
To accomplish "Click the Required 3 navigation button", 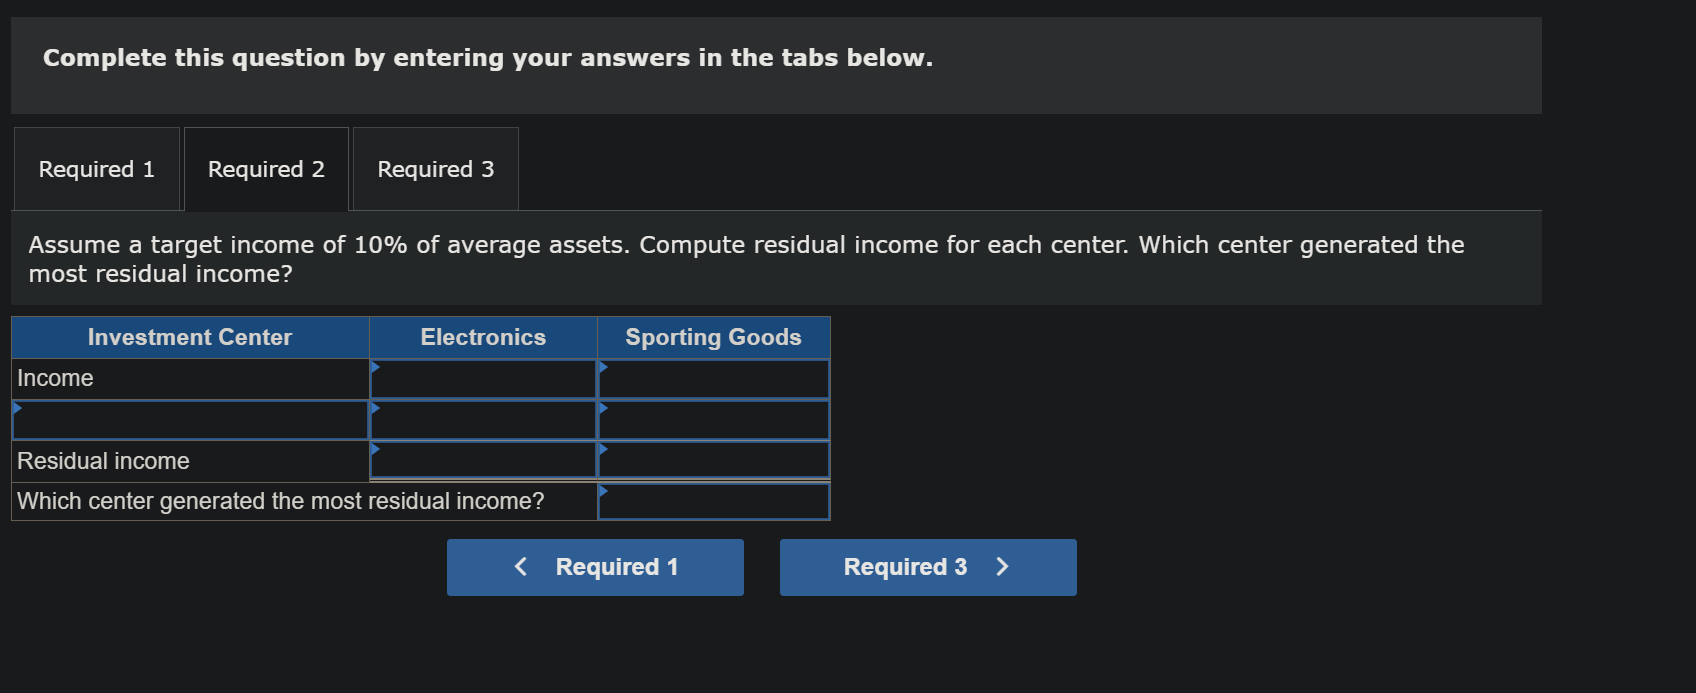I will pyautogui.click(x=927, y=567).
